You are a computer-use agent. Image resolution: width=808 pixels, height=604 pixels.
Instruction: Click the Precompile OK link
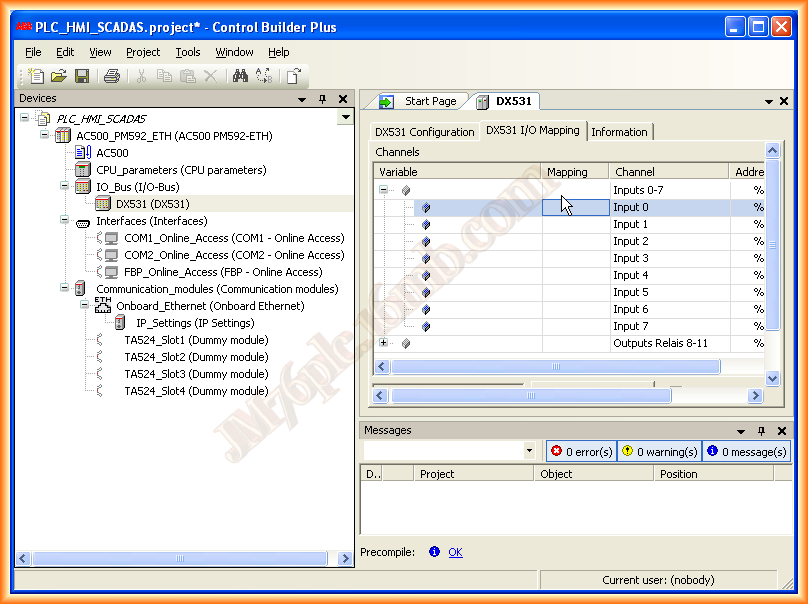click(x=455, y=552)
